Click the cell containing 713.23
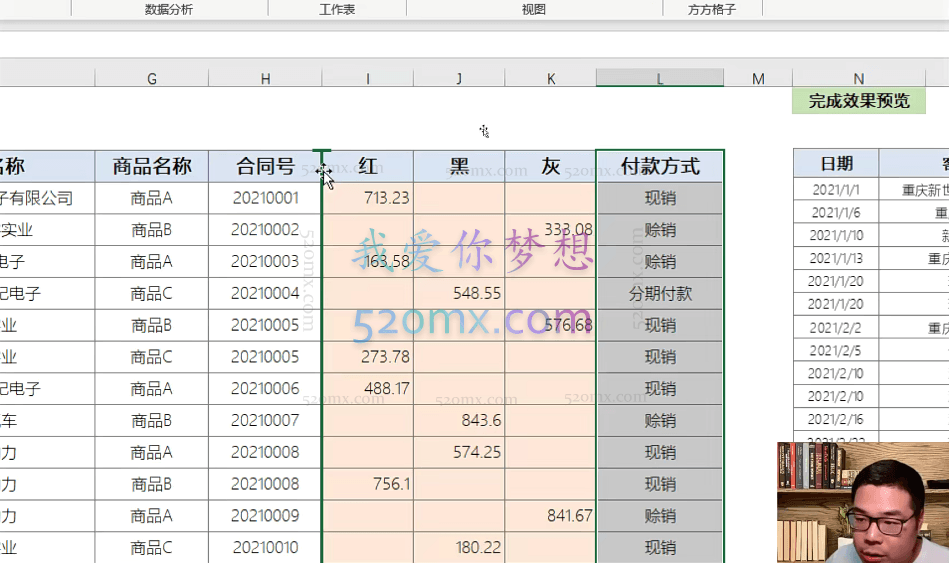This screenshot has width=949, height=563. point(368,198)
